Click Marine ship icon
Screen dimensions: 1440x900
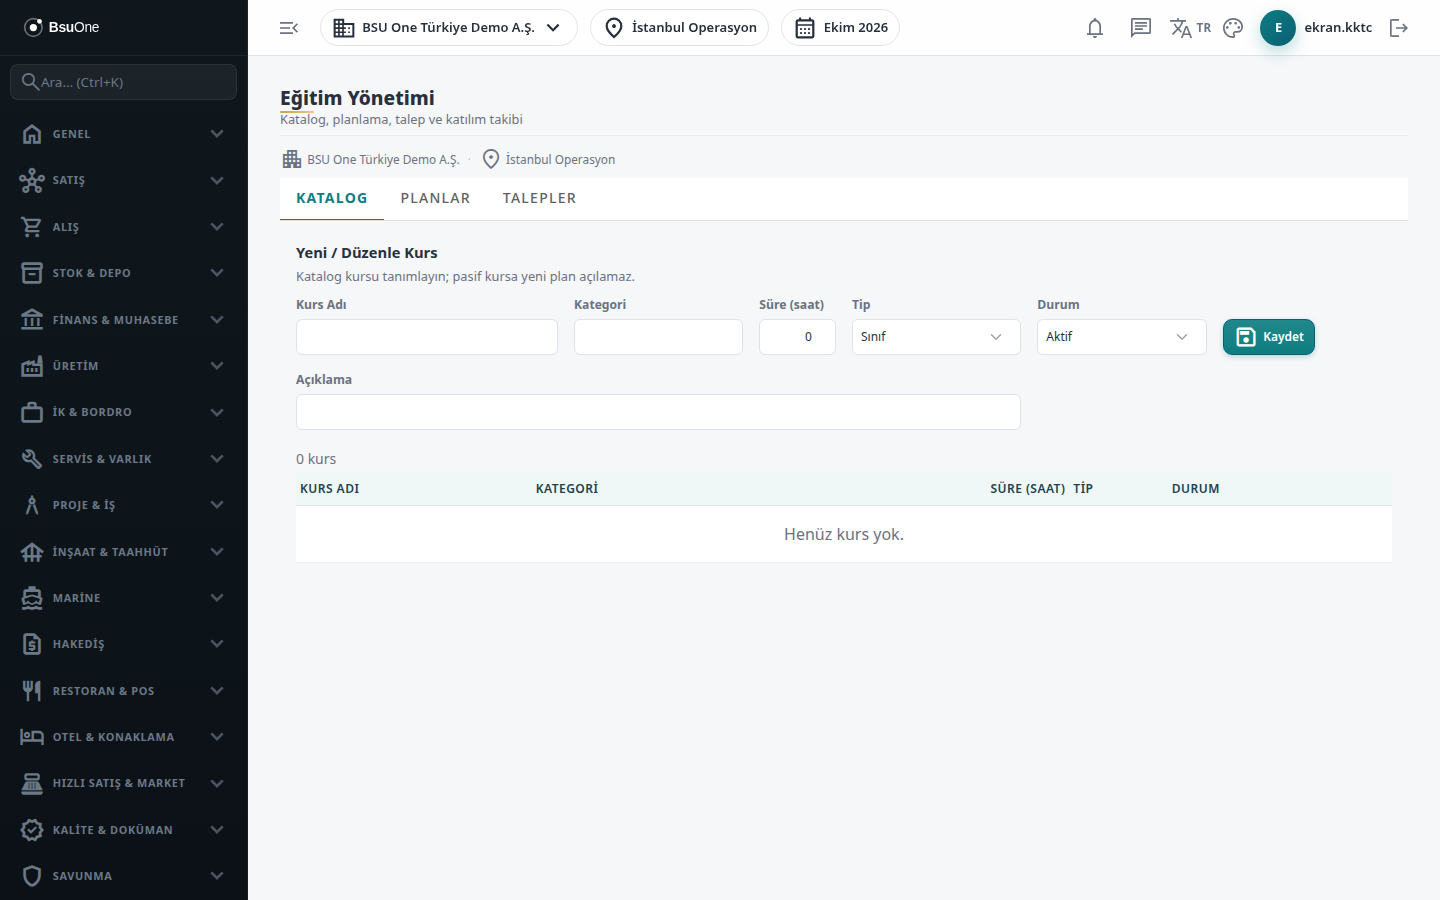[32, 598]
